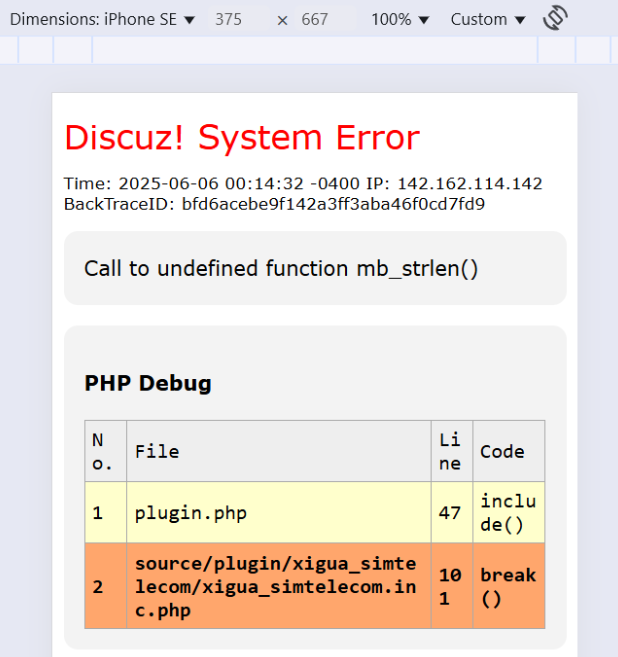This screenshot has width=618, height=657.
Task: Click the BackTraceID hash text
Action: click(333, 204)
